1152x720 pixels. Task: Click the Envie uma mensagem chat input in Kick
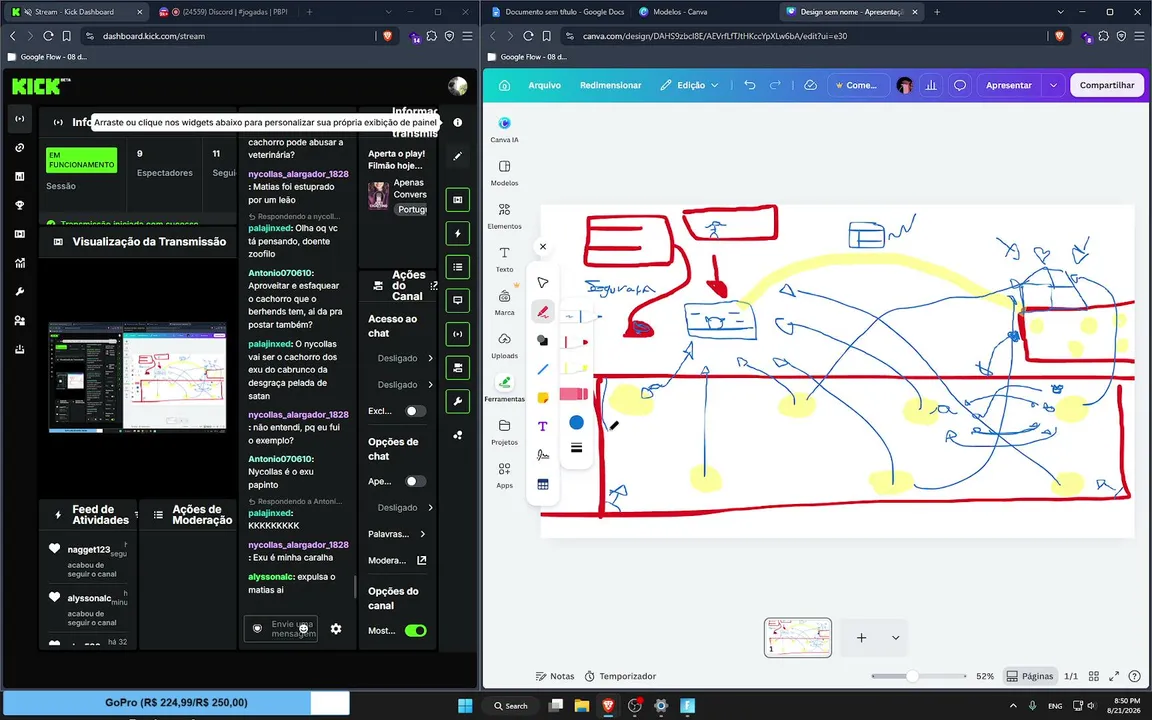281,629
